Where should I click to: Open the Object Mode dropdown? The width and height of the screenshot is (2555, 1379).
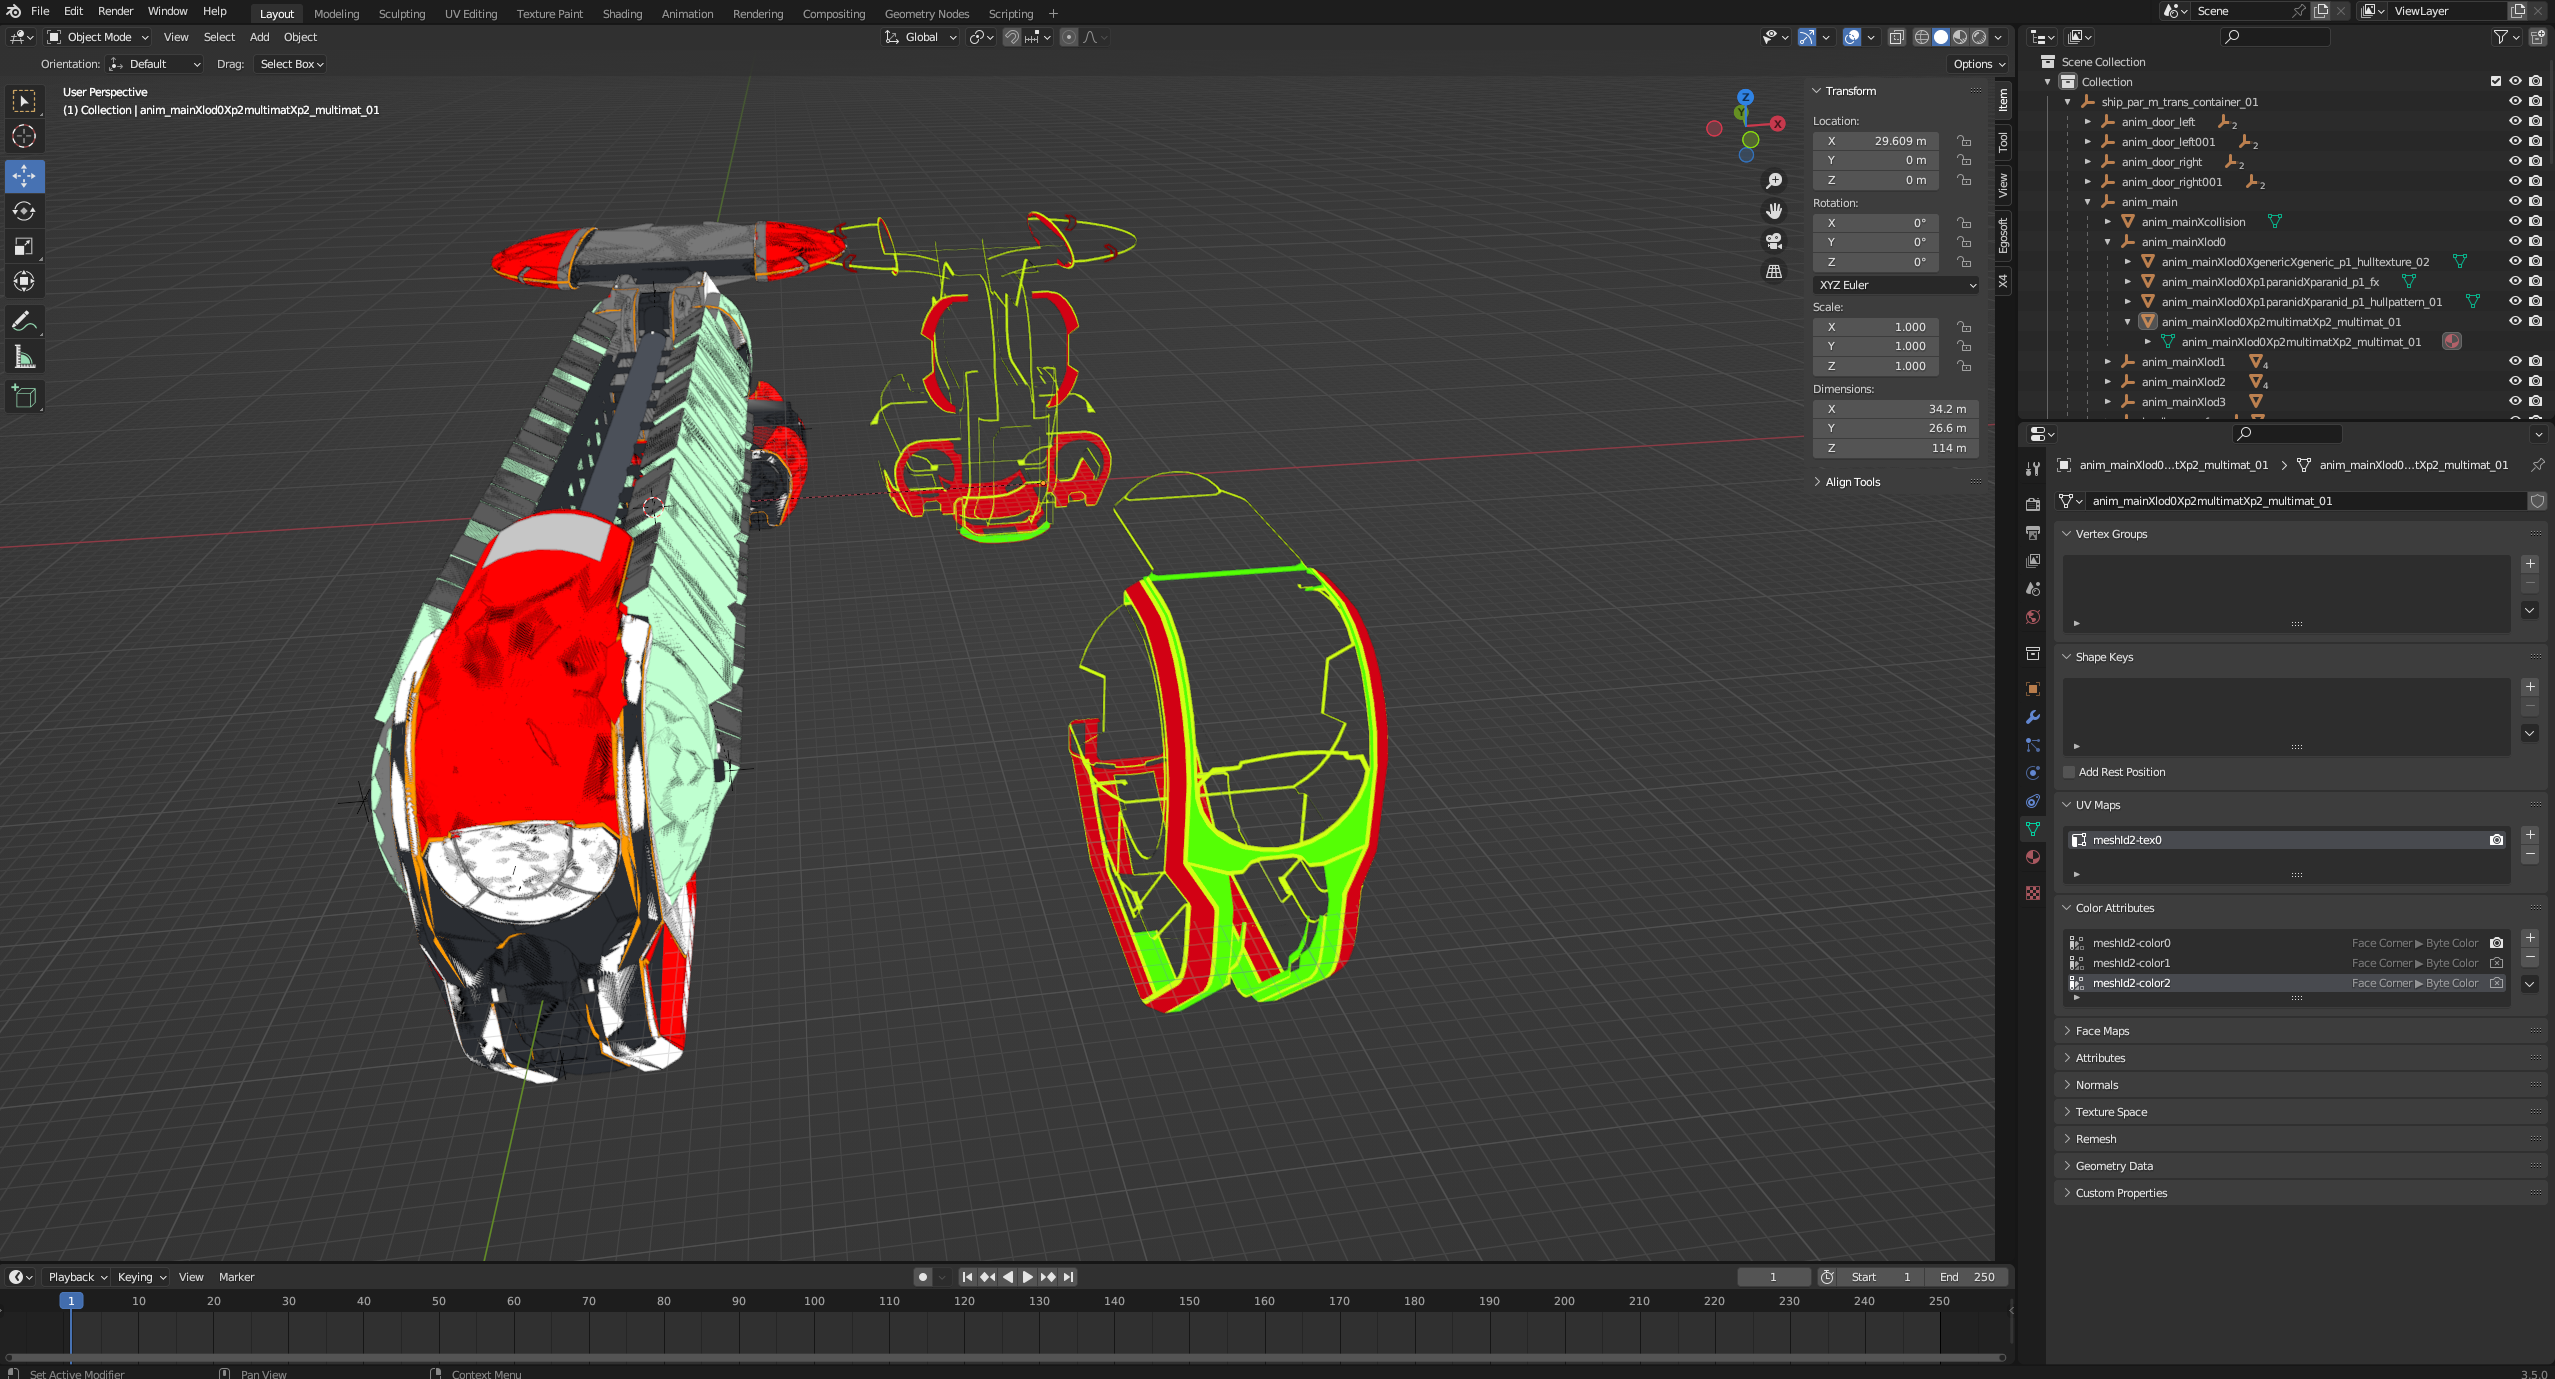(x=98, y=37)
